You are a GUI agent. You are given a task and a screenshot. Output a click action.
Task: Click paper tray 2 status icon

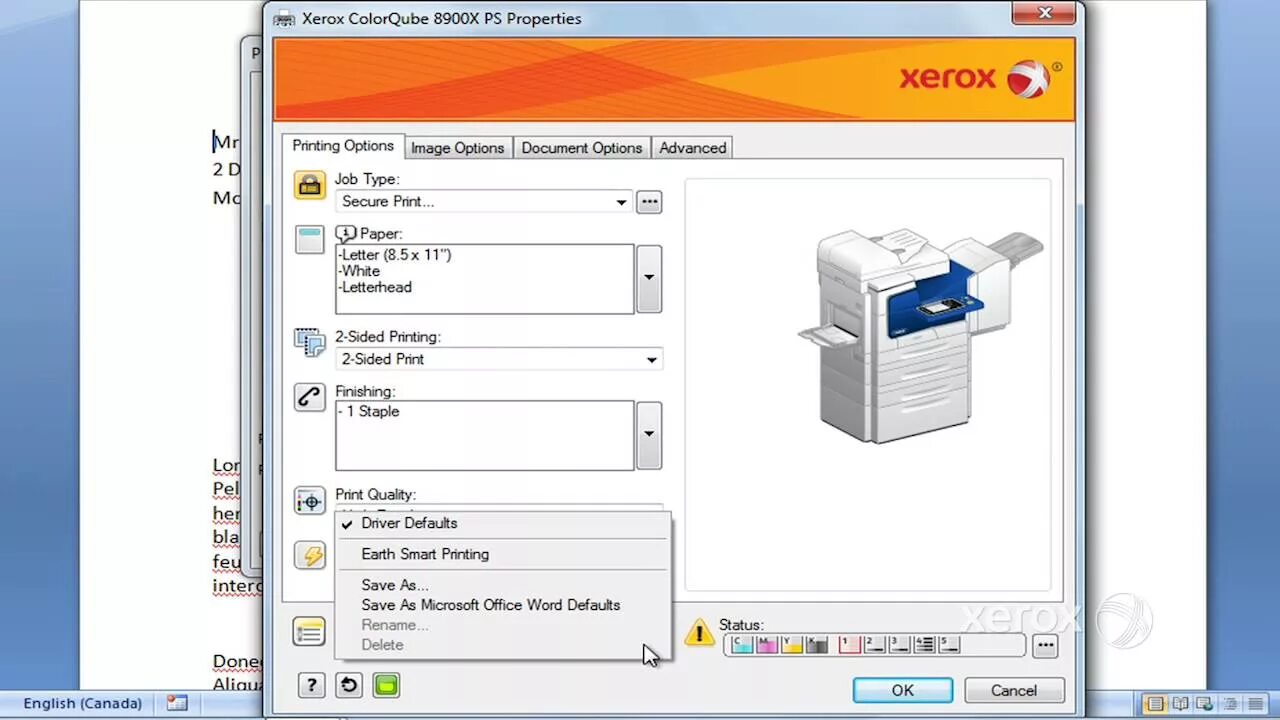874,645
